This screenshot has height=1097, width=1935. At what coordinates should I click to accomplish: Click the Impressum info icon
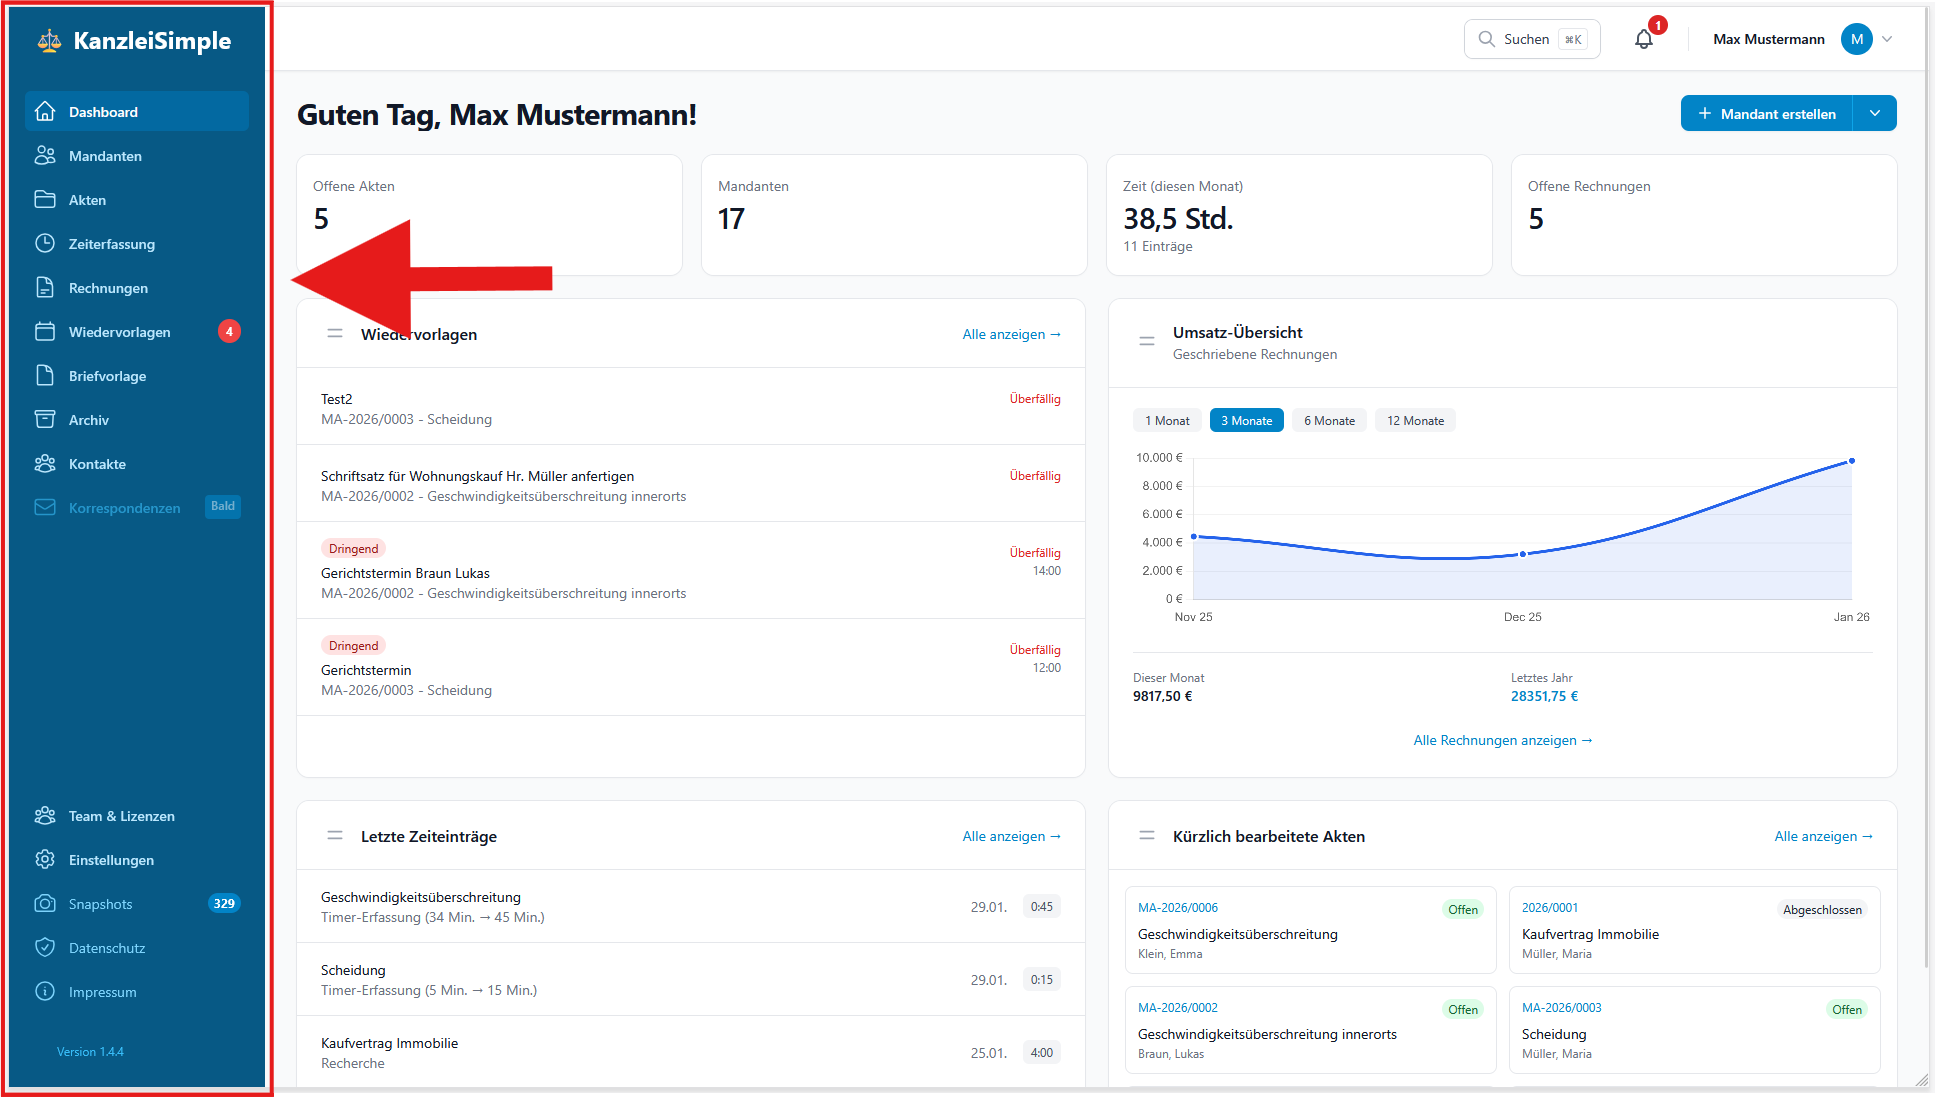(x=45, y=991)
